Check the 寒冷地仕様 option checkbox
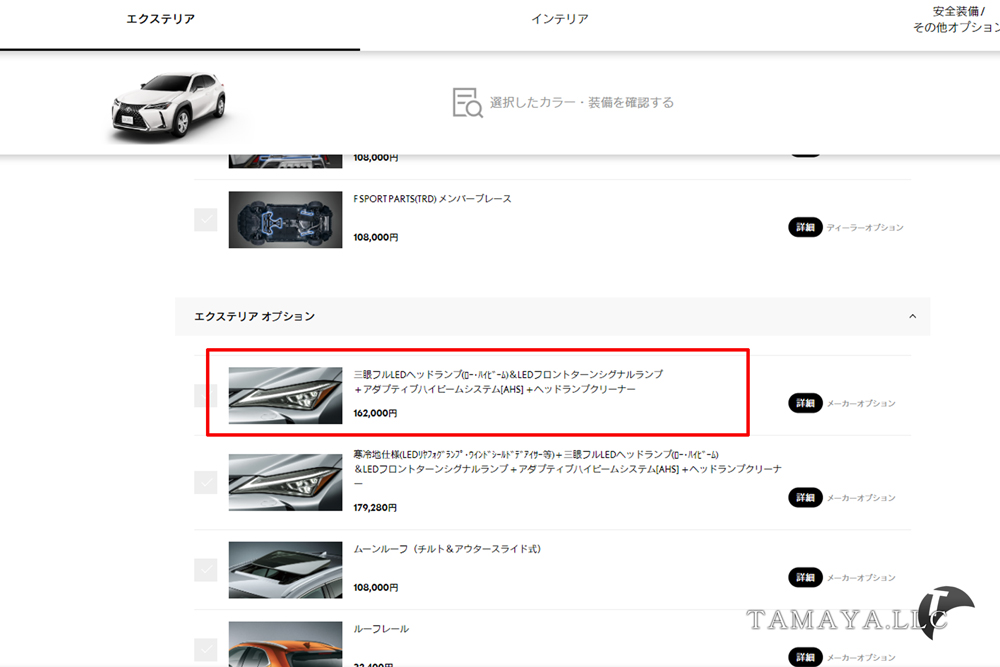The height and width of the screenshot is (667, 1000). pyautogui.click(x=205, y=482)
